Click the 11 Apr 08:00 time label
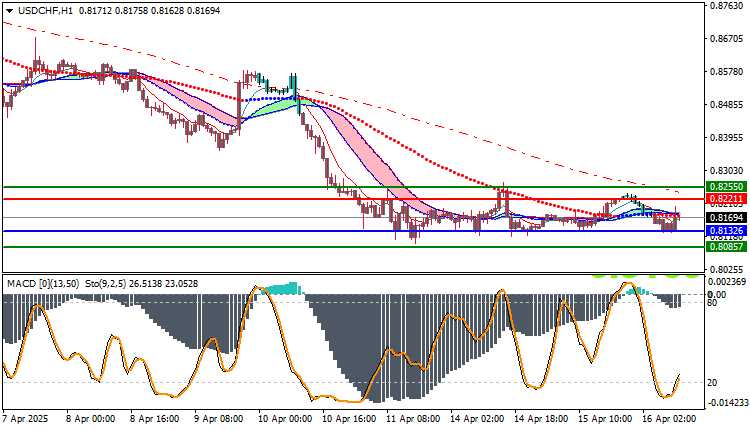Screen dimensions: 750x430 point(412,419)
